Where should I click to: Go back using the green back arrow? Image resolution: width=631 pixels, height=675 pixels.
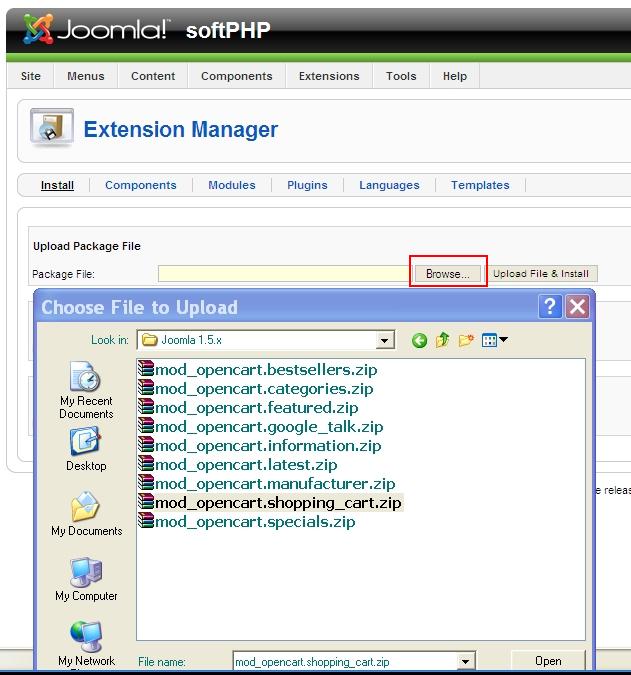tap(419, 341)
